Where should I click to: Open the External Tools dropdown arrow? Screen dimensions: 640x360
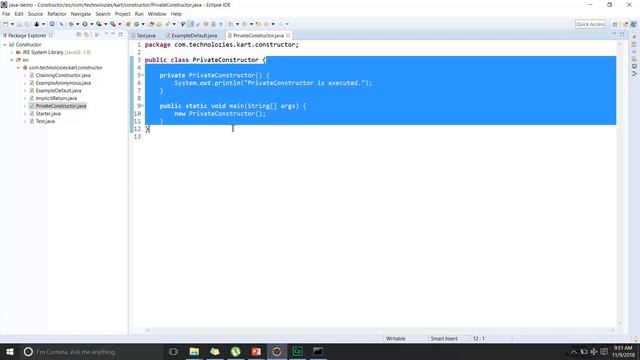click(120, 24)
